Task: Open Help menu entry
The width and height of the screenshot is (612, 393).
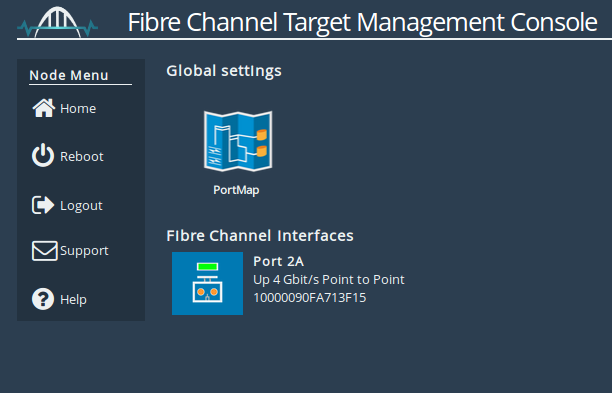Action: pos(73,300)
